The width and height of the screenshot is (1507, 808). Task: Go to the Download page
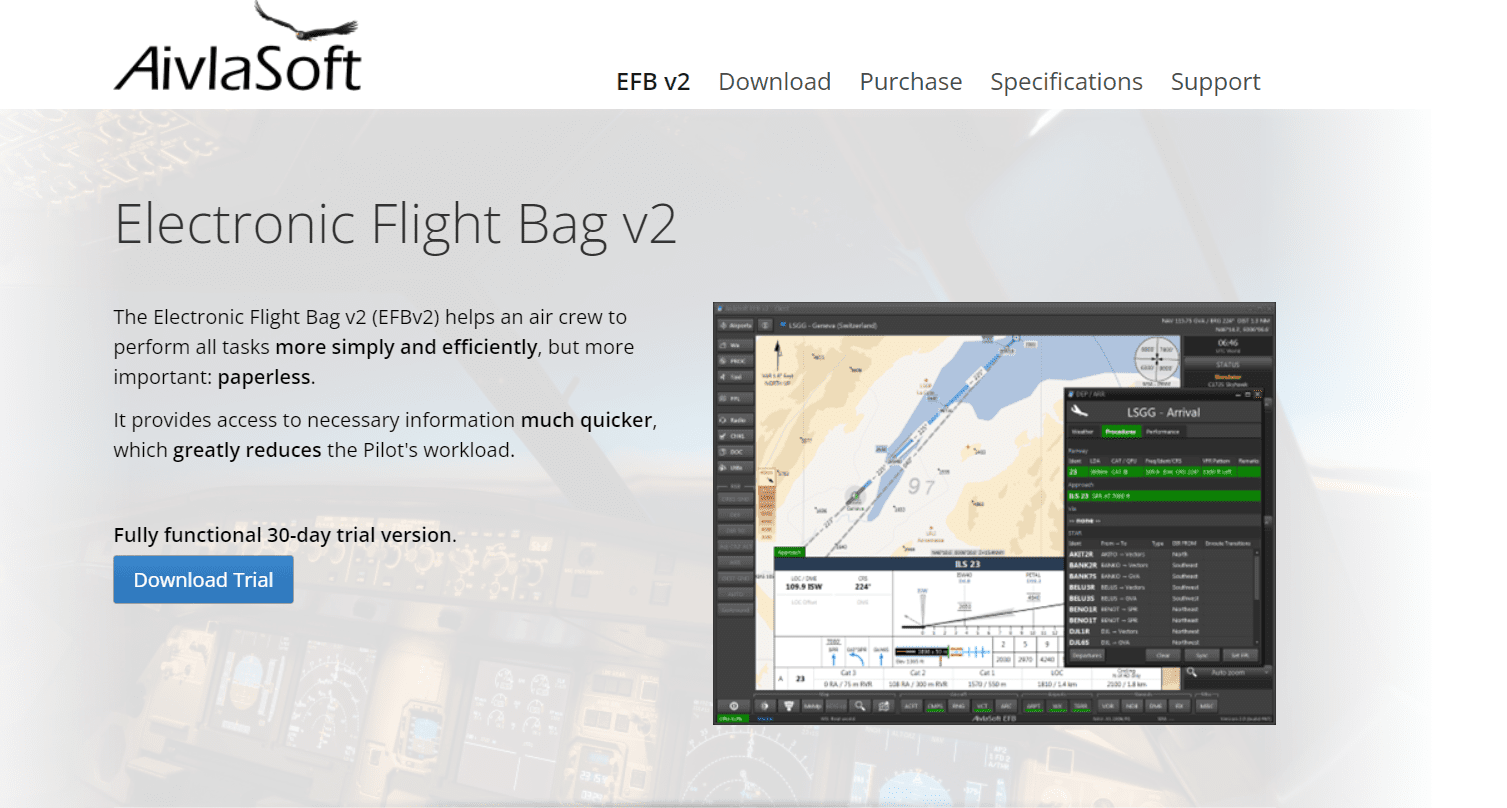(775, 81)
